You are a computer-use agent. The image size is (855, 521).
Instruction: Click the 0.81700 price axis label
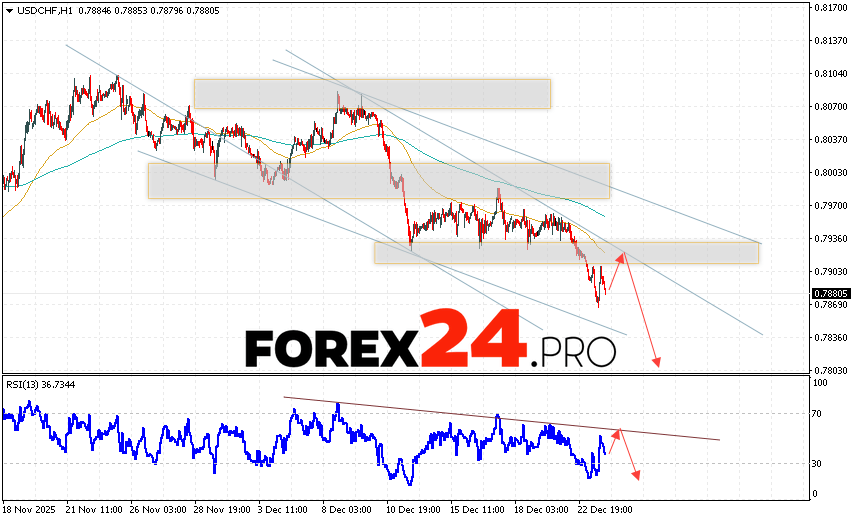829,8
